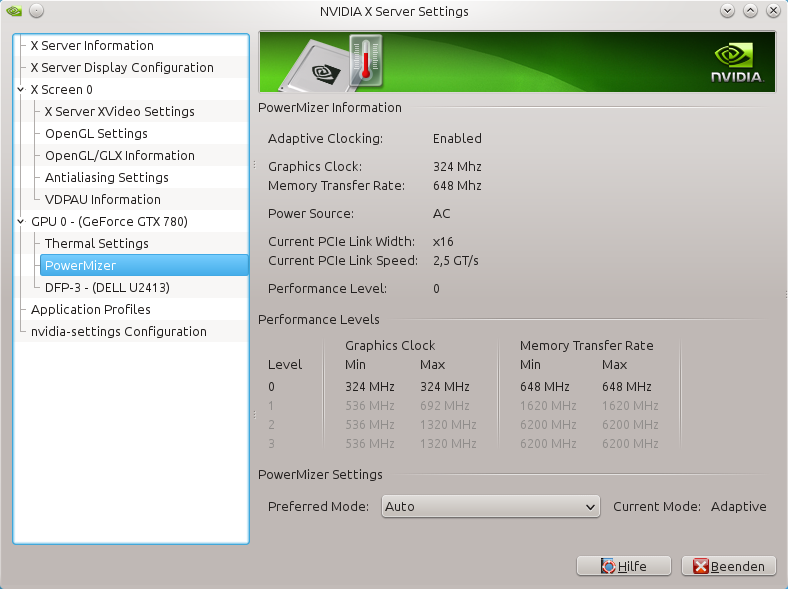The height and width of the screenshot is (589, 788).
Task: Click PCIe Link Width value x16
Action: [x=443, y=242]
